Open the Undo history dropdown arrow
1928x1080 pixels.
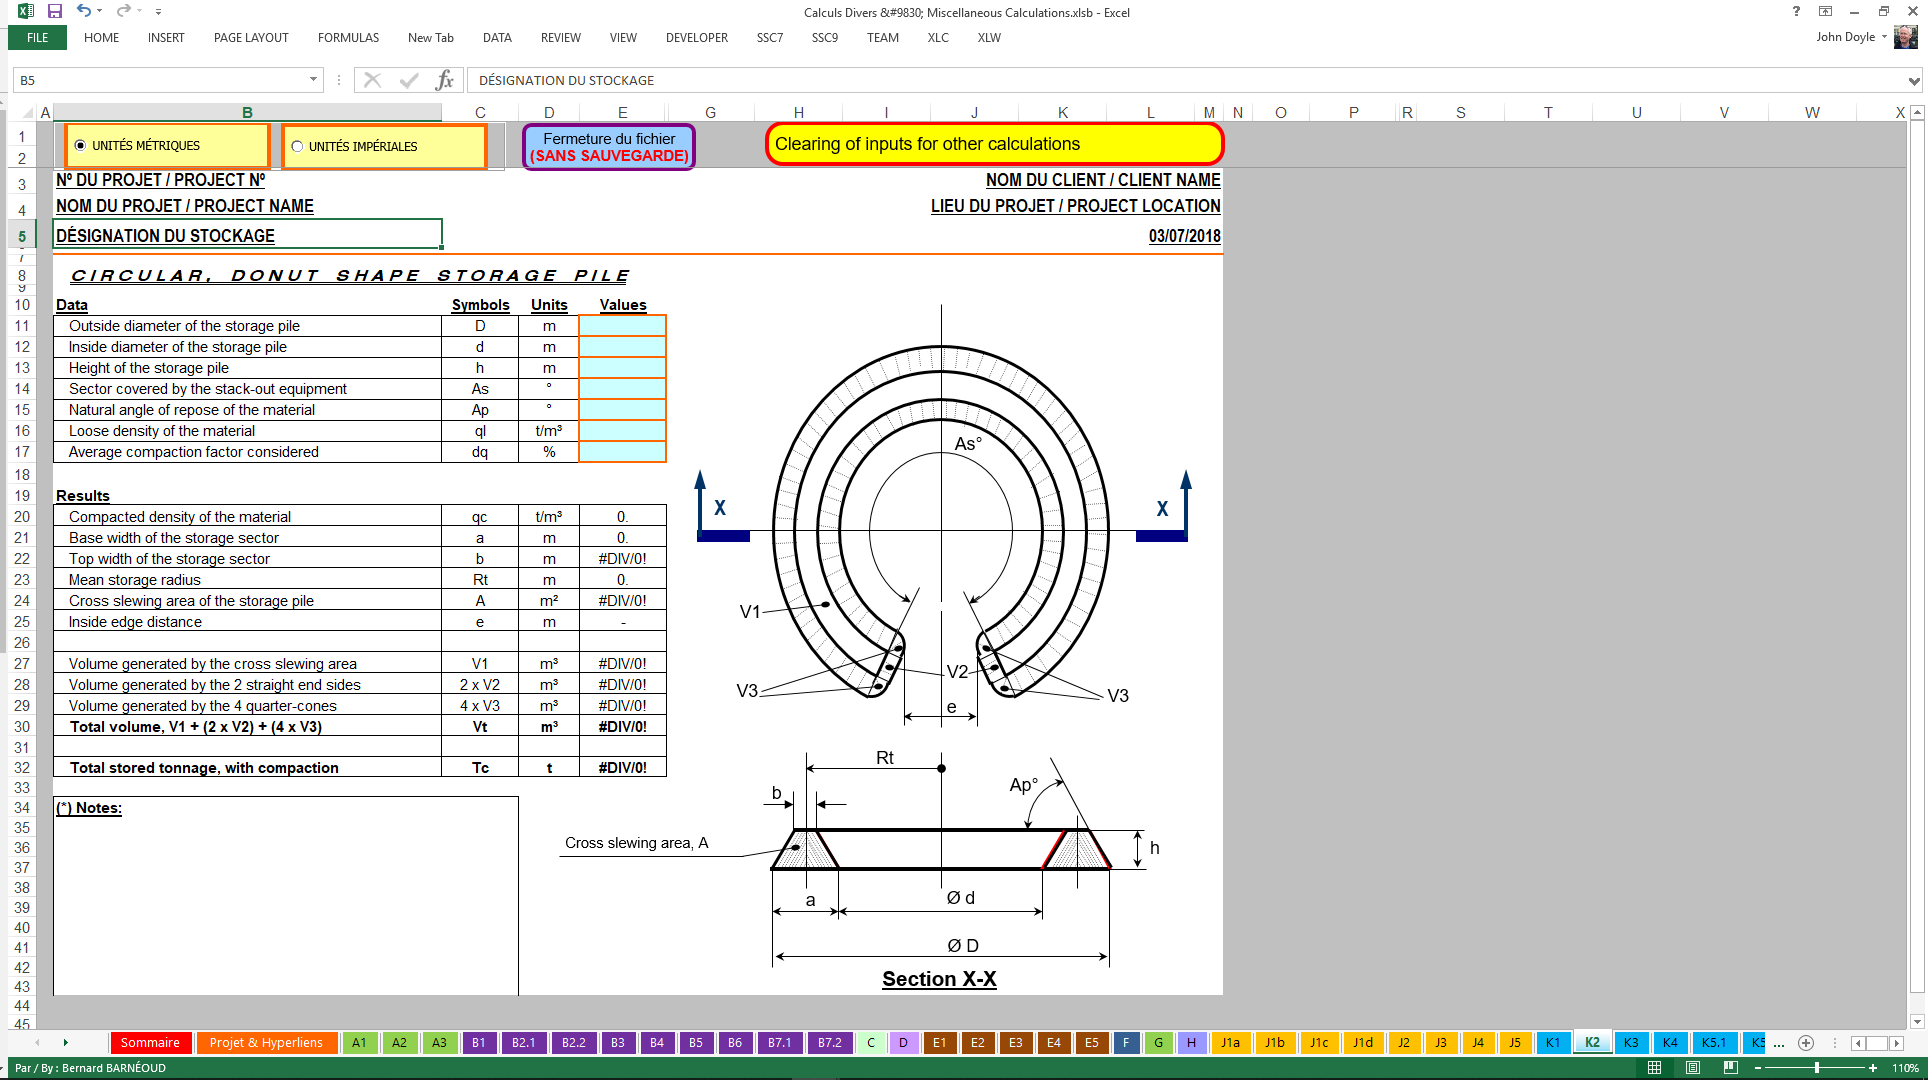pos(100,12)
